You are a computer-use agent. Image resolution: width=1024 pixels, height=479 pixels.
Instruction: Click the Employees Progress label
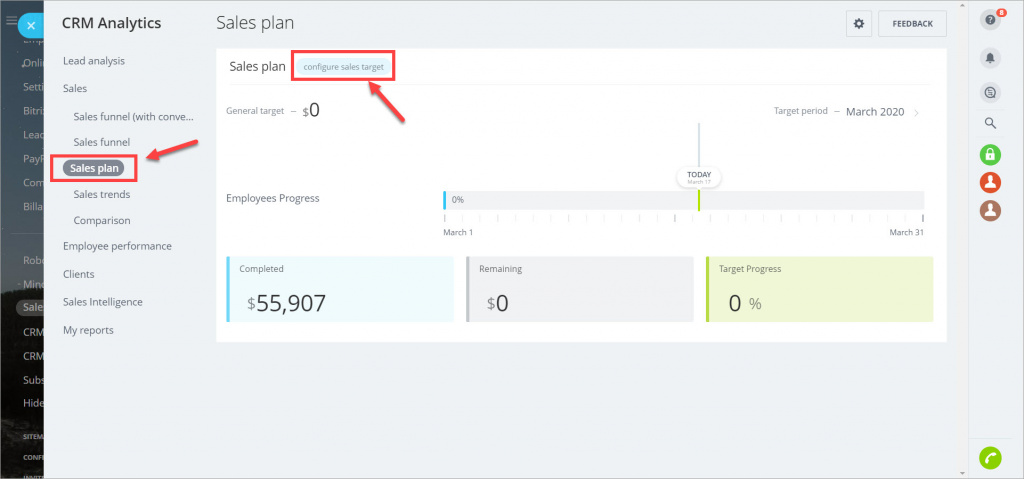point(273,197)
